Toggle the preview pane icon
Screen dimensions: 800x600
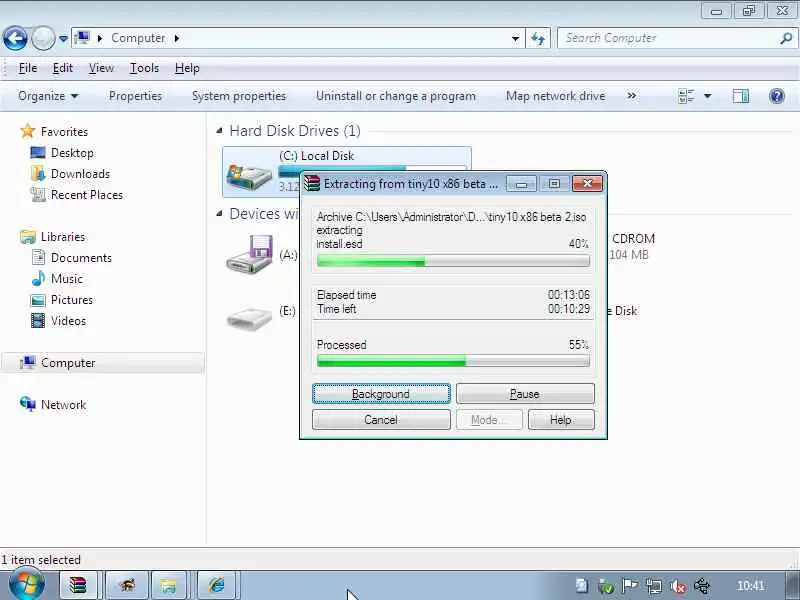[741, 96]
